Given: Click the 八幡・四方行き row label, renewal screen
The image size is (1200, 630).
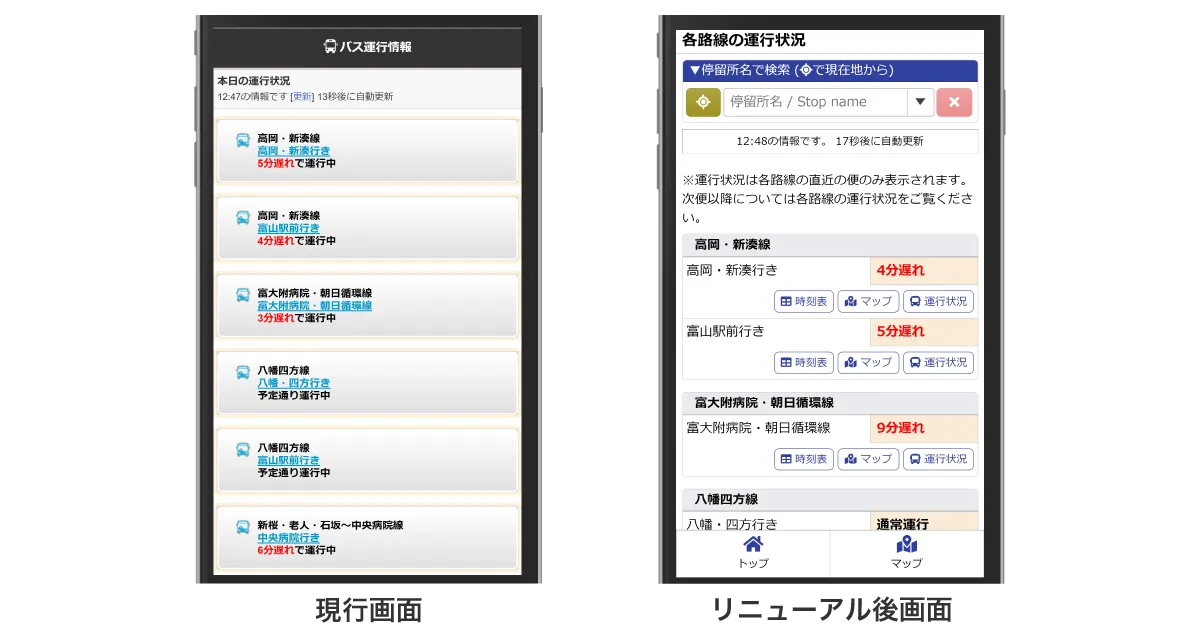Looking at the screenshot, I should (x=732, y=523).
